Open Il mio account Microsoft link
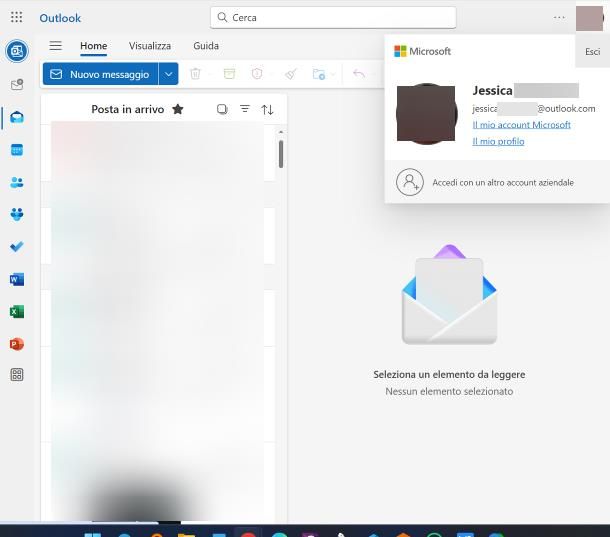Viewport: 610px width, 537px height. pyautogui.click(x=521, y=125)
